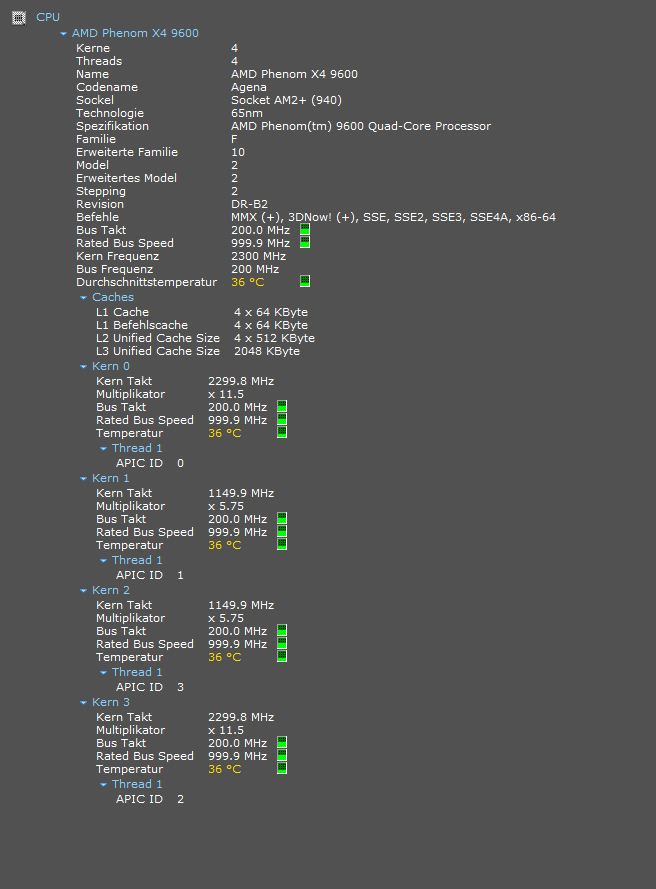Viewport: 656px width, 889px height.
Task: Click the Erweiterte Familie 10 row
Action: (160, 153)
